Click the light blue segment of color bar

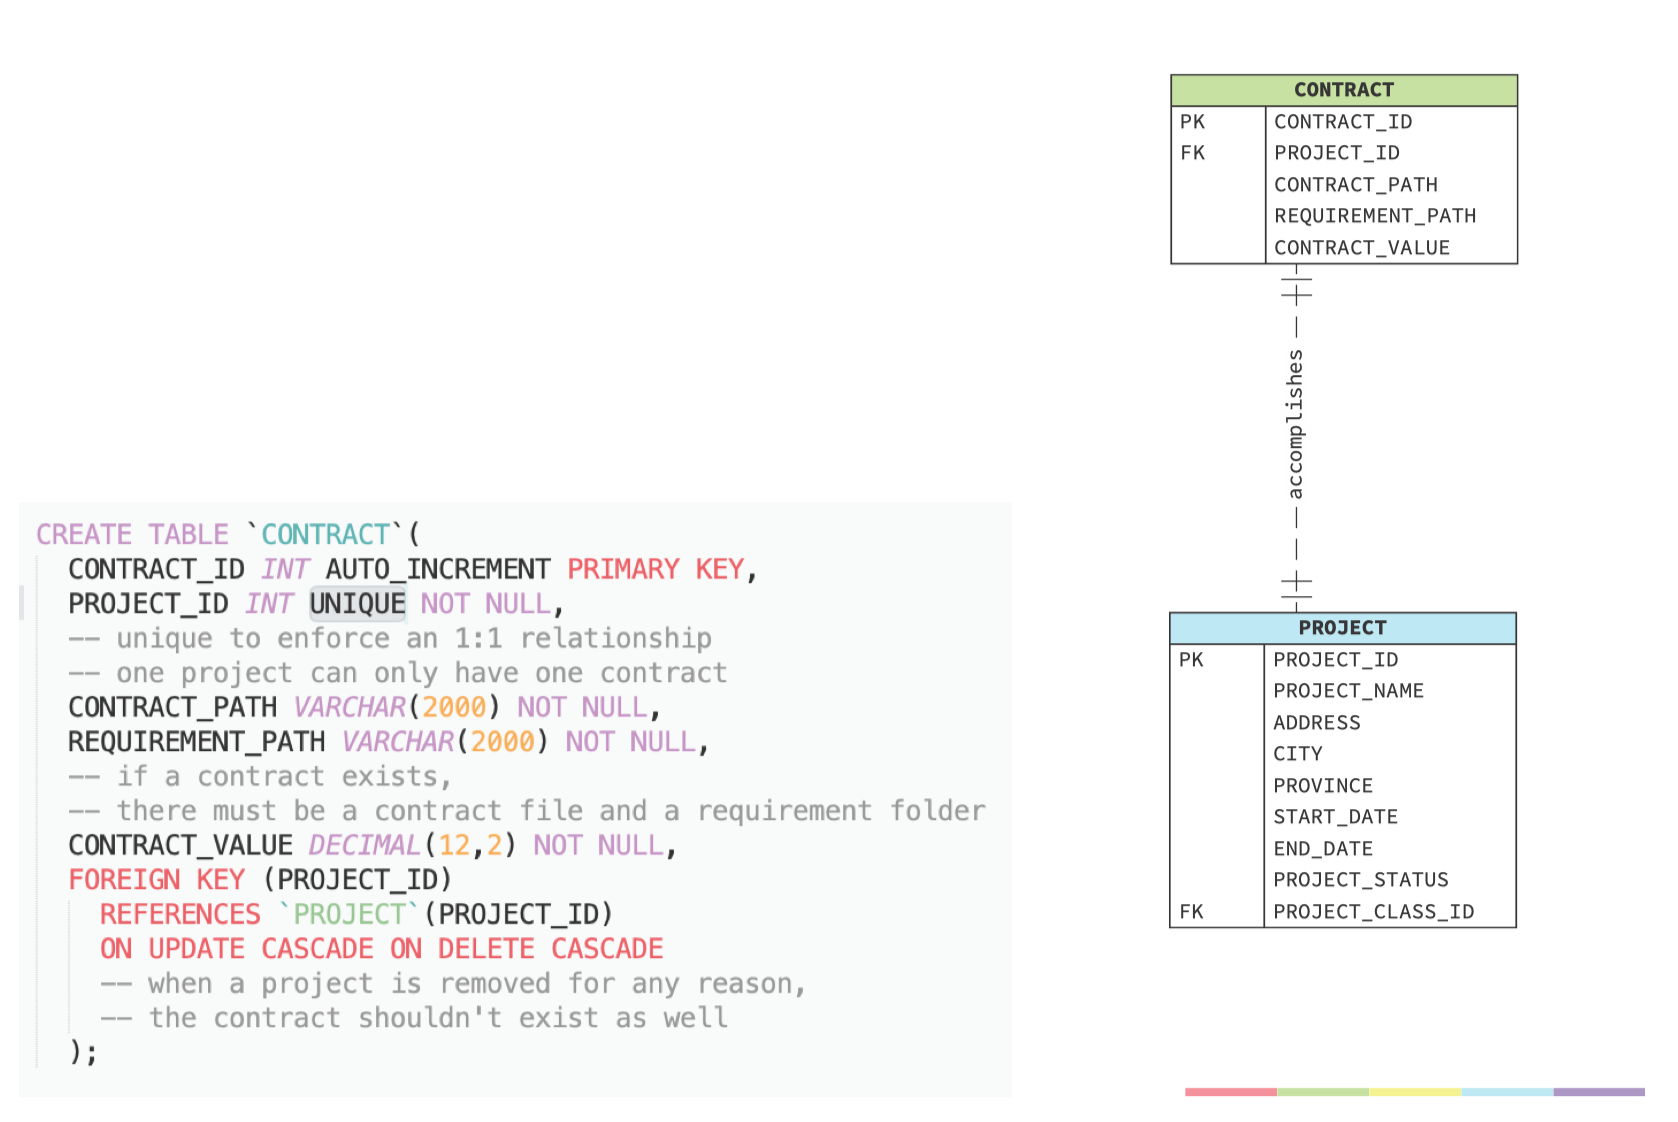[1506, 1092]
